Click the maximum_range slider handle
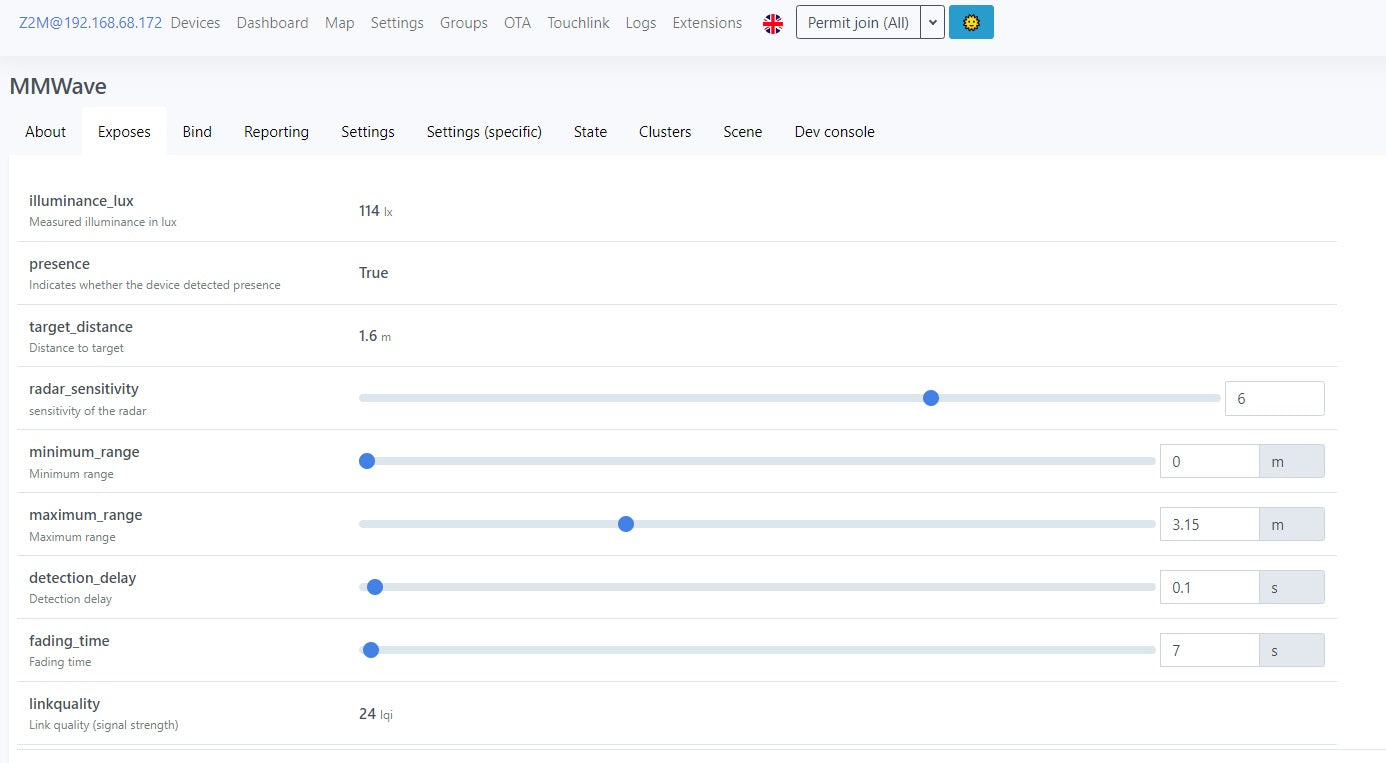Viewport: 1386px width, 763px height. point(626,524)
